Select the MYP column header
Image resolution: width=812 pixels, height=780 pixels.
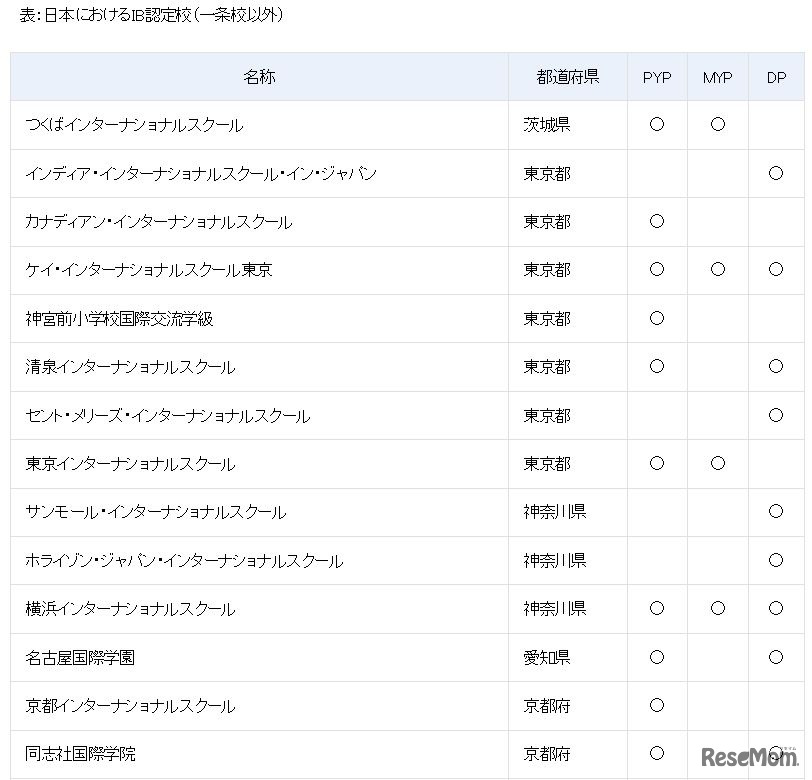pyautogui.click(x=717, y=76)
